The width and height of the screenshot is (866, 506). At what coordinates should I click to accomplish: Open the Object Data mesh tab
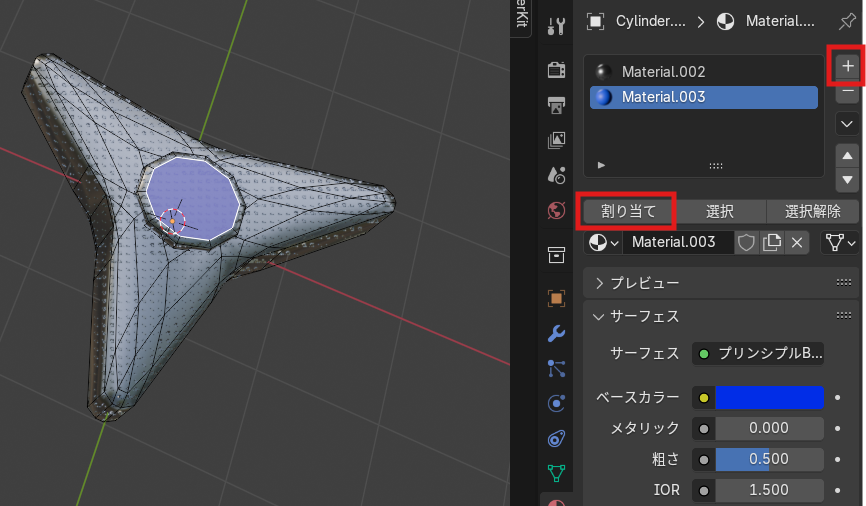click(x=556, y=473)
